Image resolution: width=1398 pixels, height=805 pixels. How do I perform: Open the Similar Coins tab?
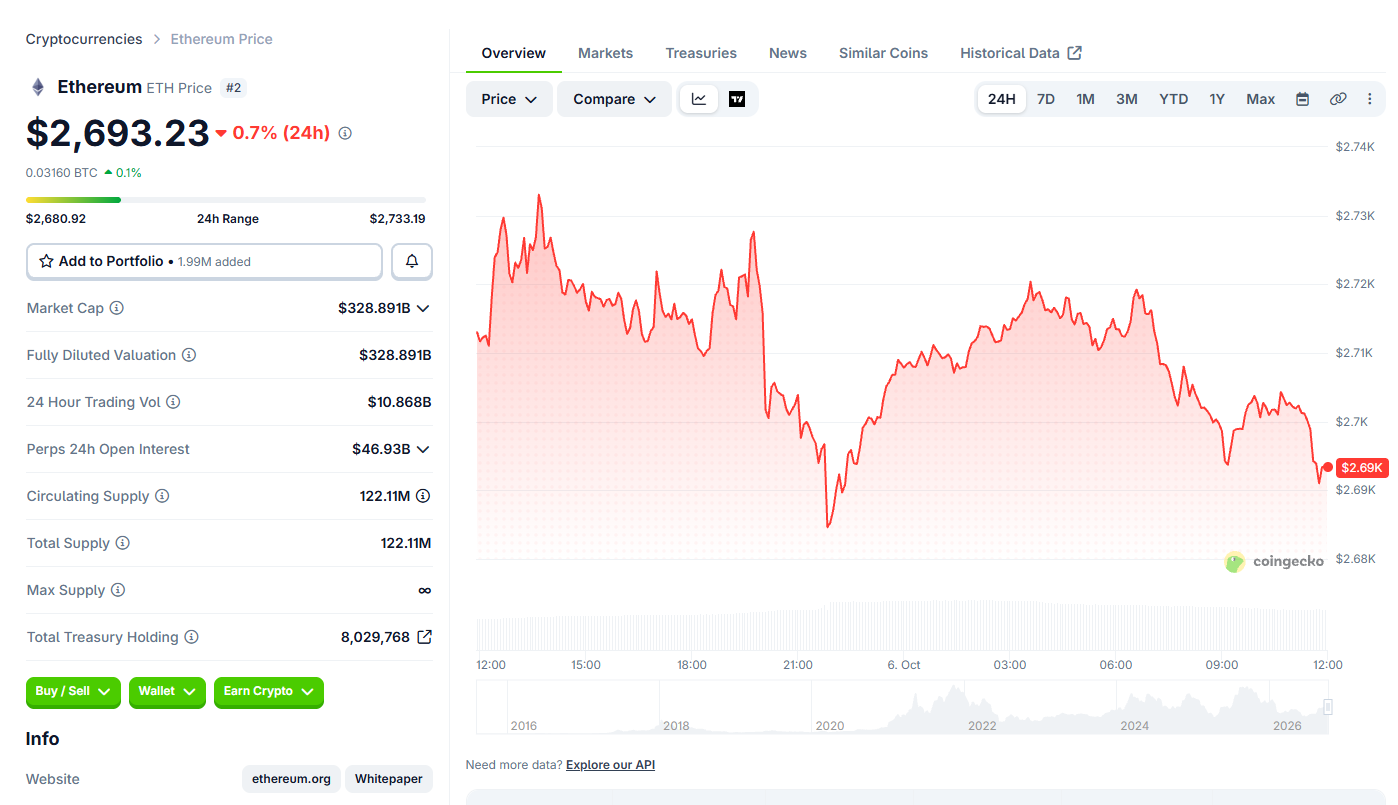click(883, 53)
